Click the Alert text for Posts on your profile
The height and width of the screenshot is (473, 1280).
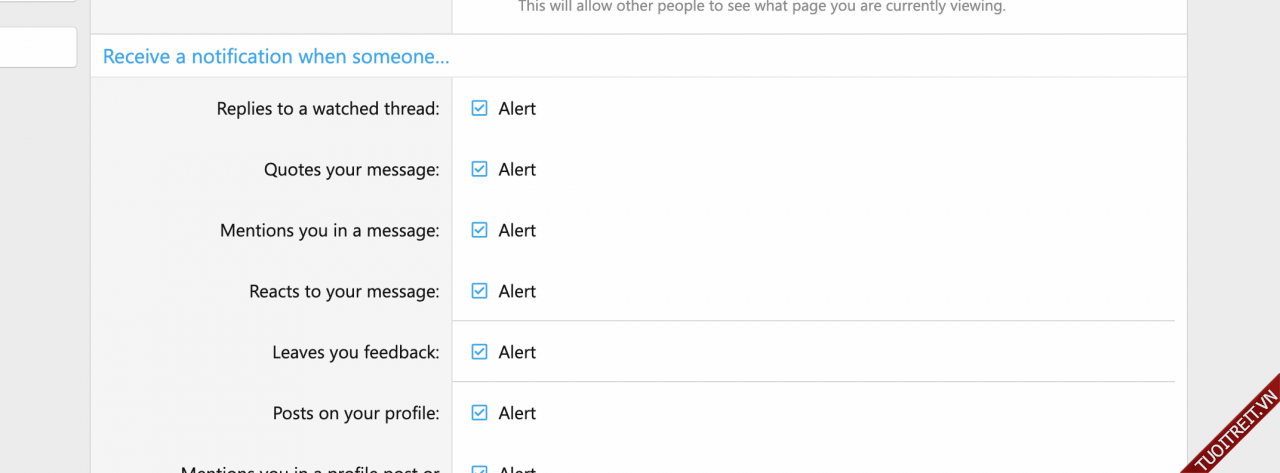517,414
